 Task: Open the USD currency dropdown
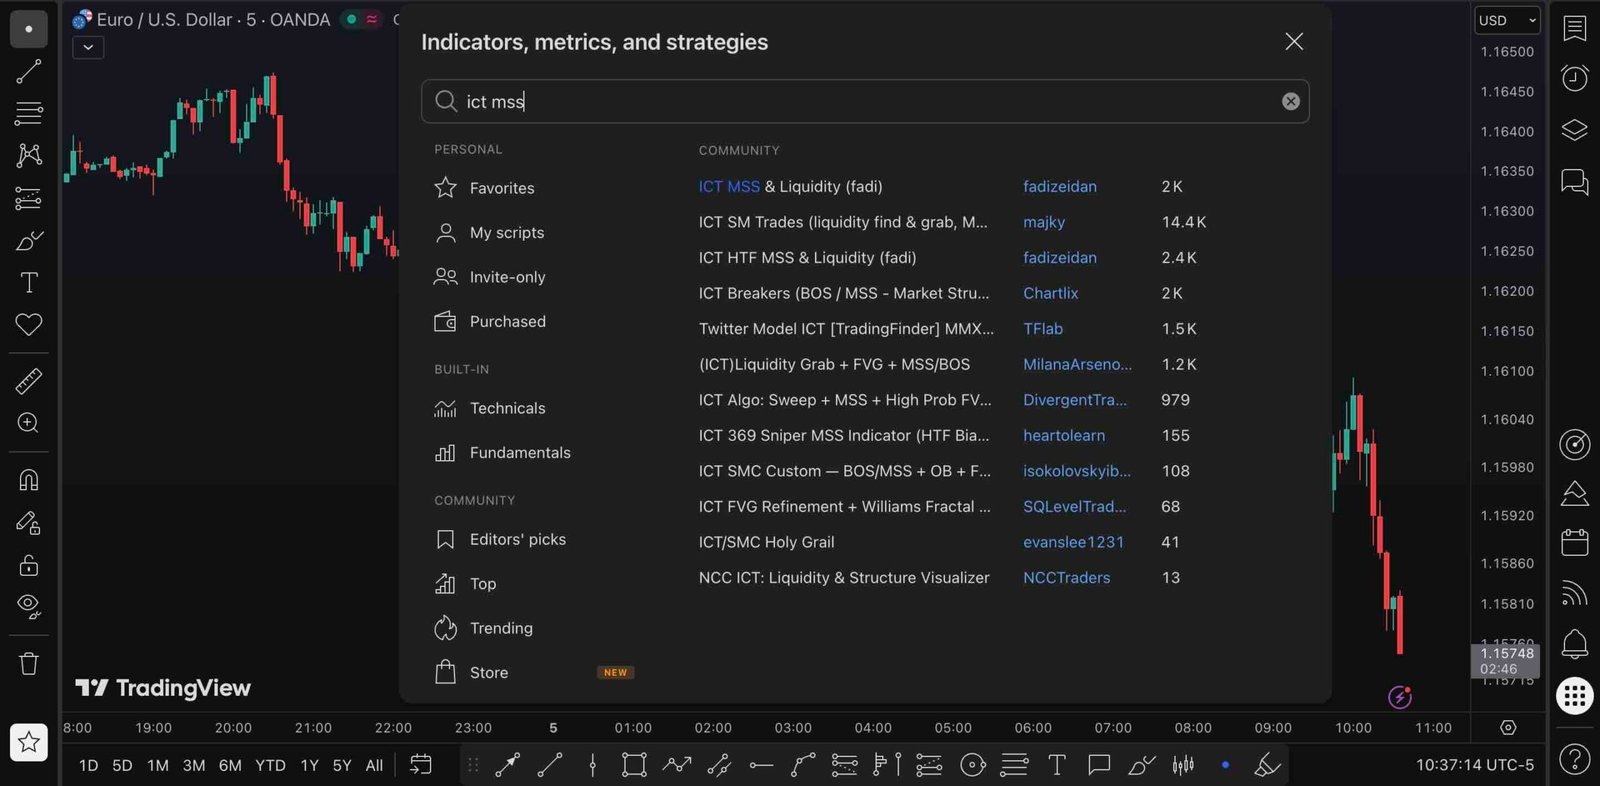click(1507, 20)
